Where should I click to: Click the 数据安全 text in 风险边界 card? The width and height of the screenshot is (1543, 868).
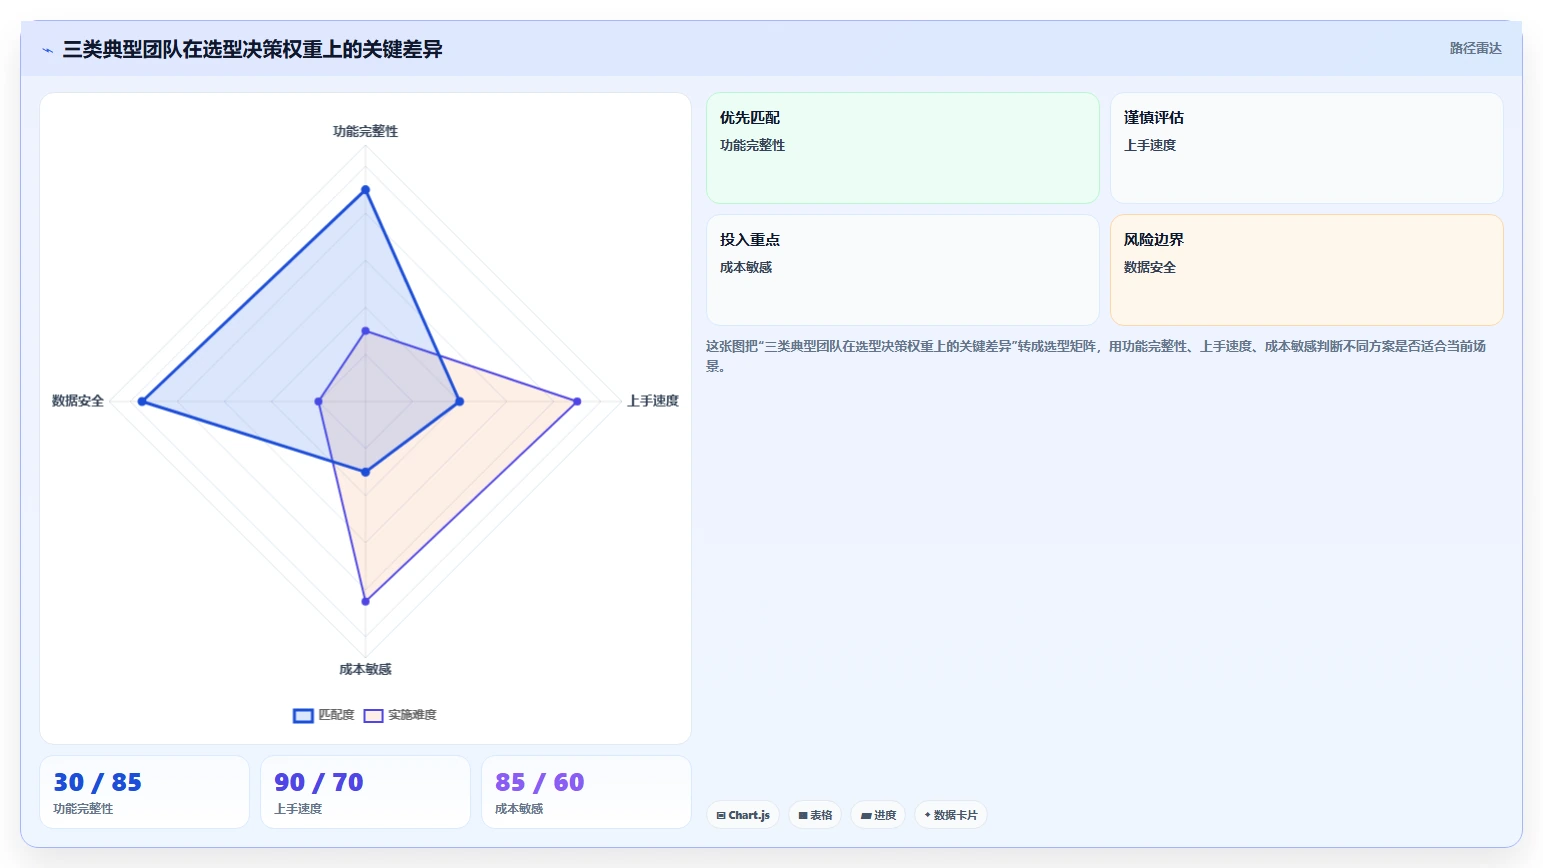coord(1150,267)
